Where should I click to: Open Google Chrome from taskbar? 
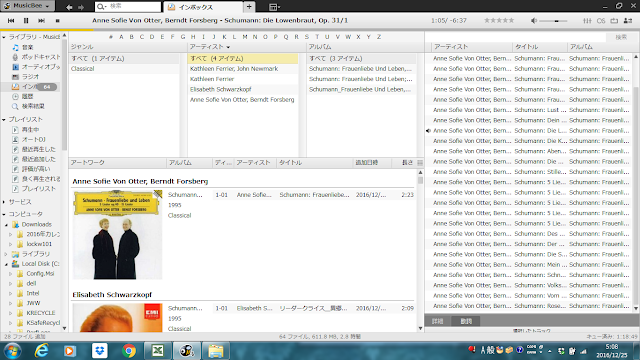[129, 351]
